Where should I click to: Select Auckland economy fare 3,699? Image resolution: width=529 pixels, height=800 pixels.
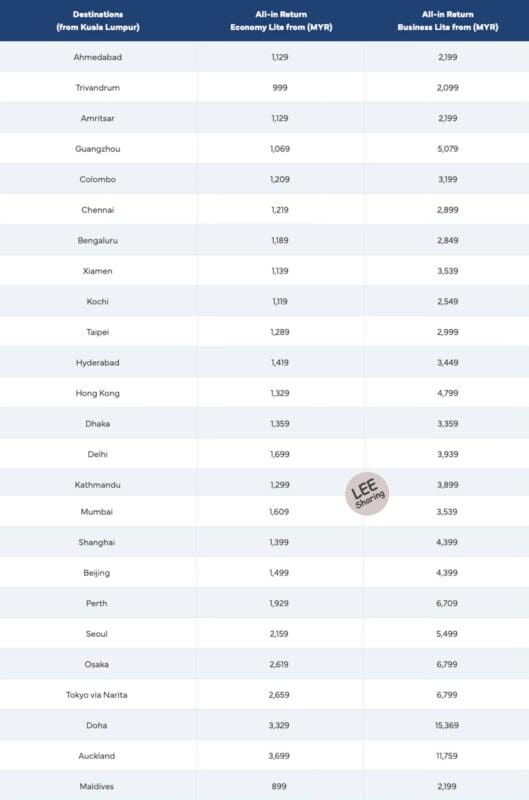coord(279,756)
